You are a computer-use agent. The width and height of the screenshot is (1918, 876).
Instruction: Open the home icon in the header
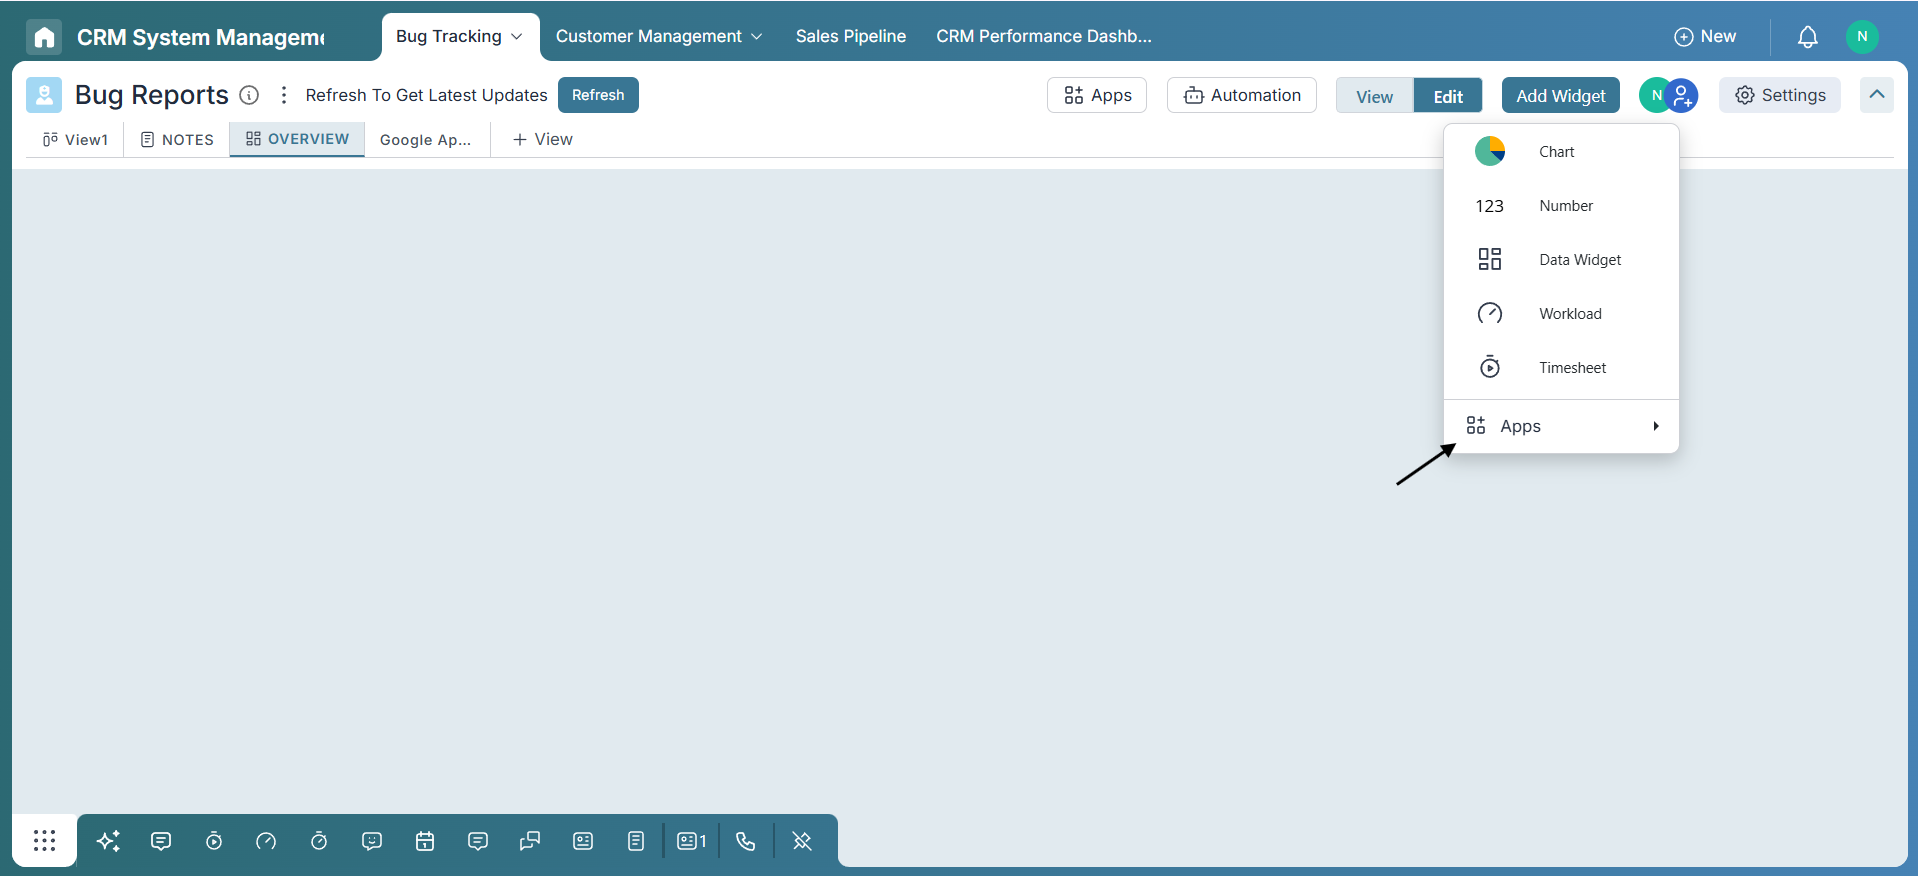click(x=44, y=37)
